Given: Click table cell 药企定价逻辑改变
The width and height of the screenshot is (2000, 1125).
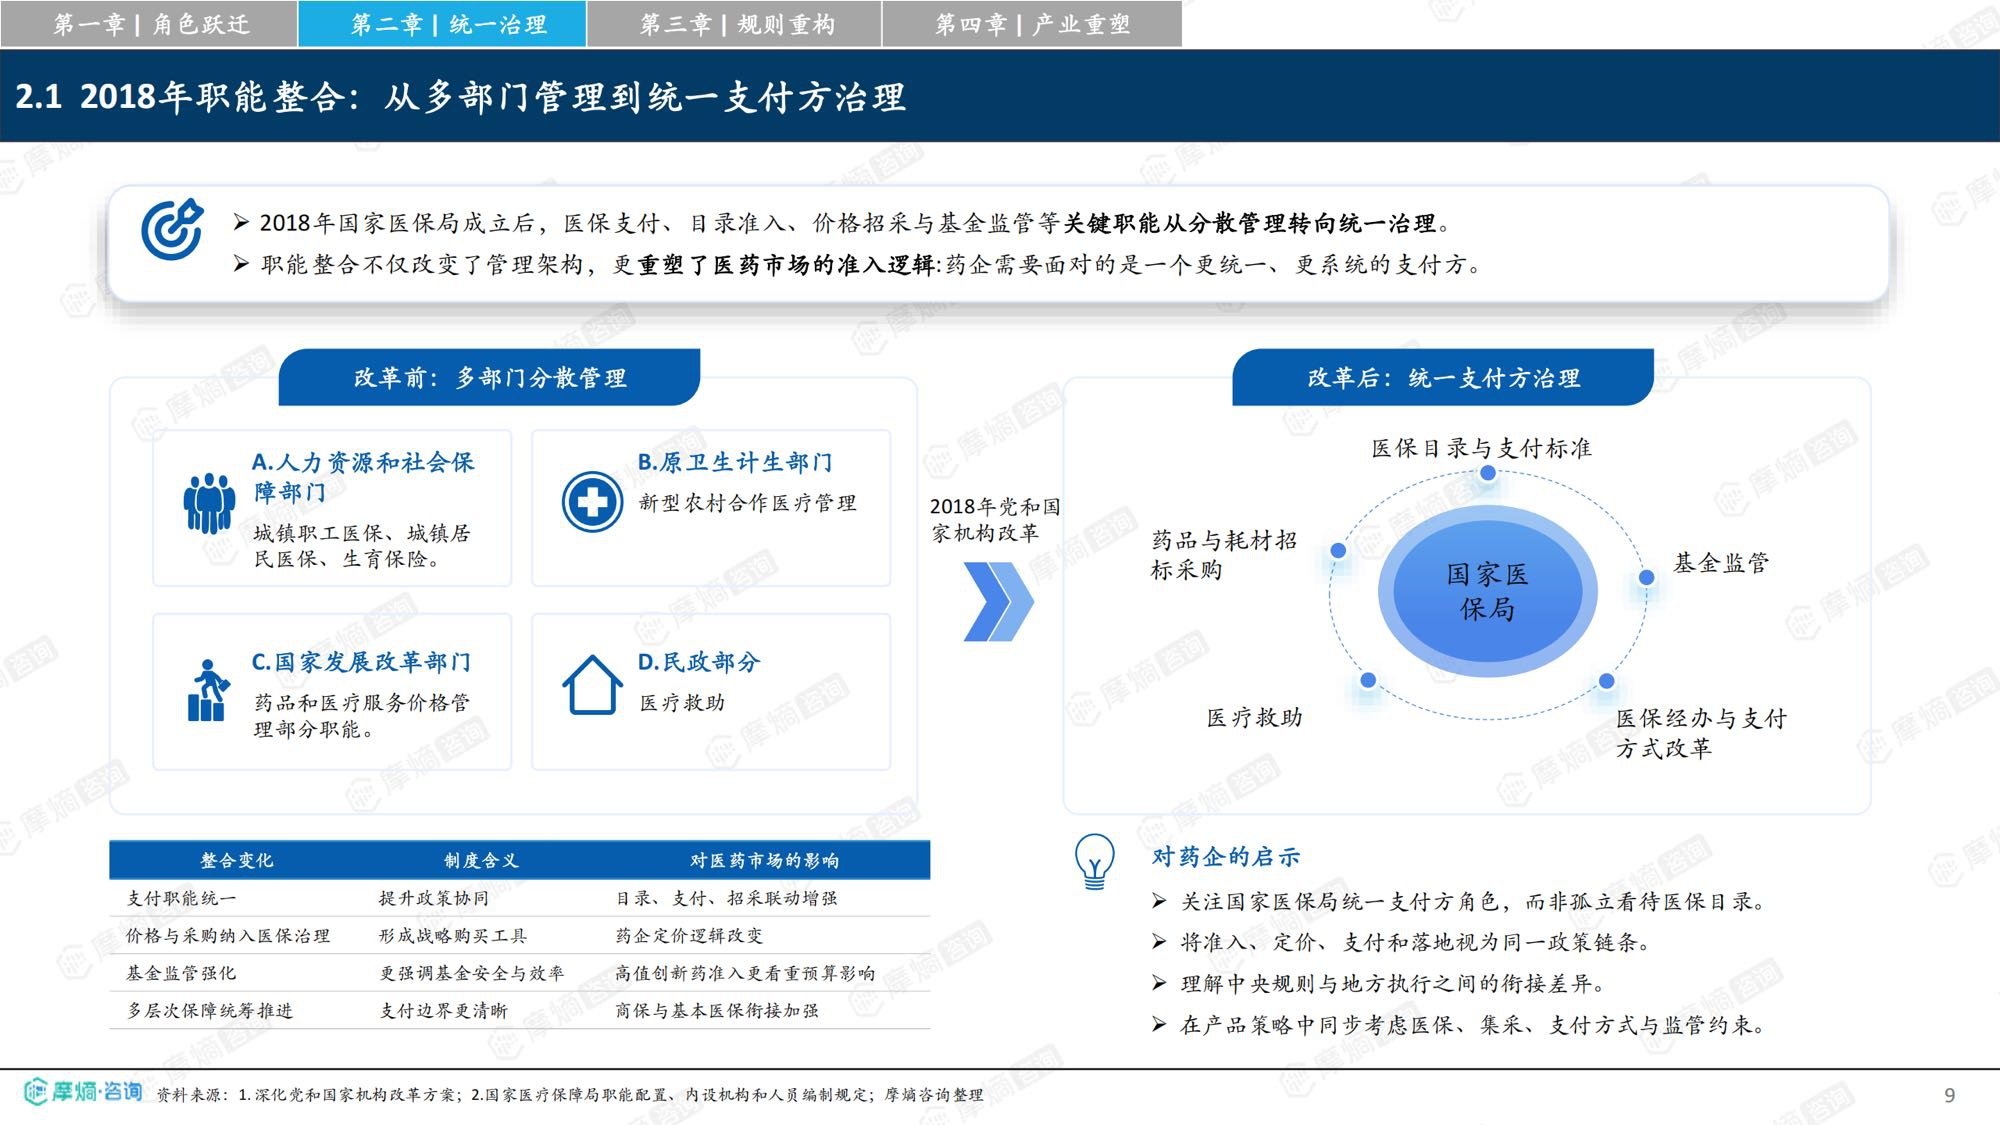Looking at the screenshot, I should pyautogui.click(x=689, y=936).
